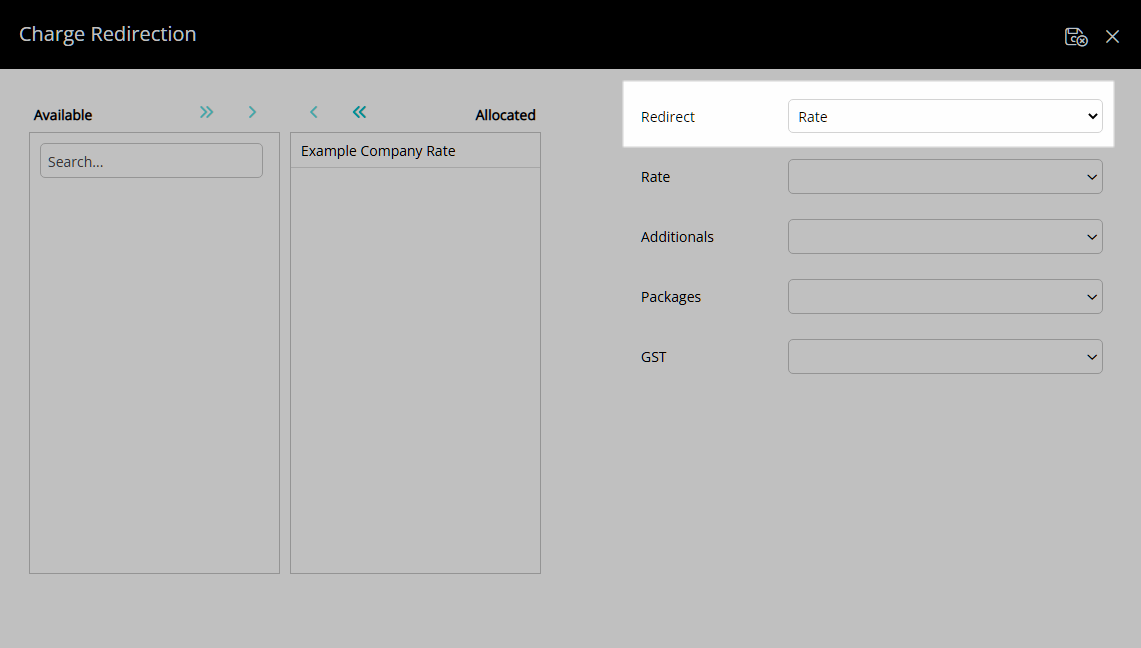Click the Search field in Available list
Viewport: 1141px width, 648px height.
(151, 161)
